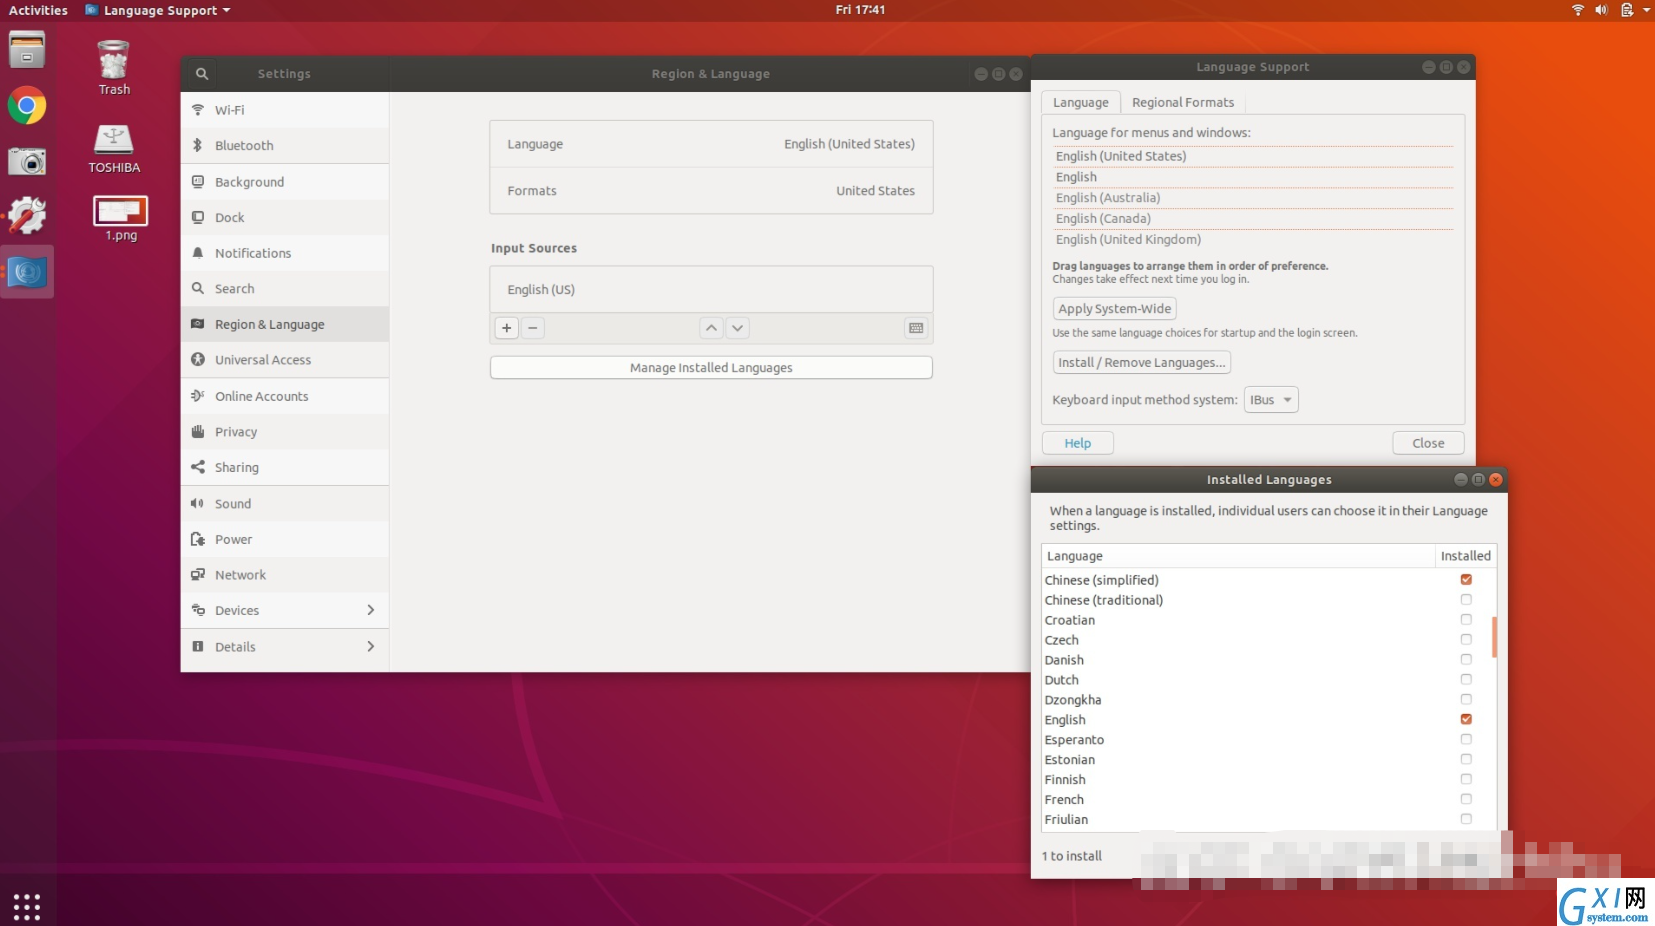Open Dock settings panel
Screen dimensions: 1655x926
(285, 217)
